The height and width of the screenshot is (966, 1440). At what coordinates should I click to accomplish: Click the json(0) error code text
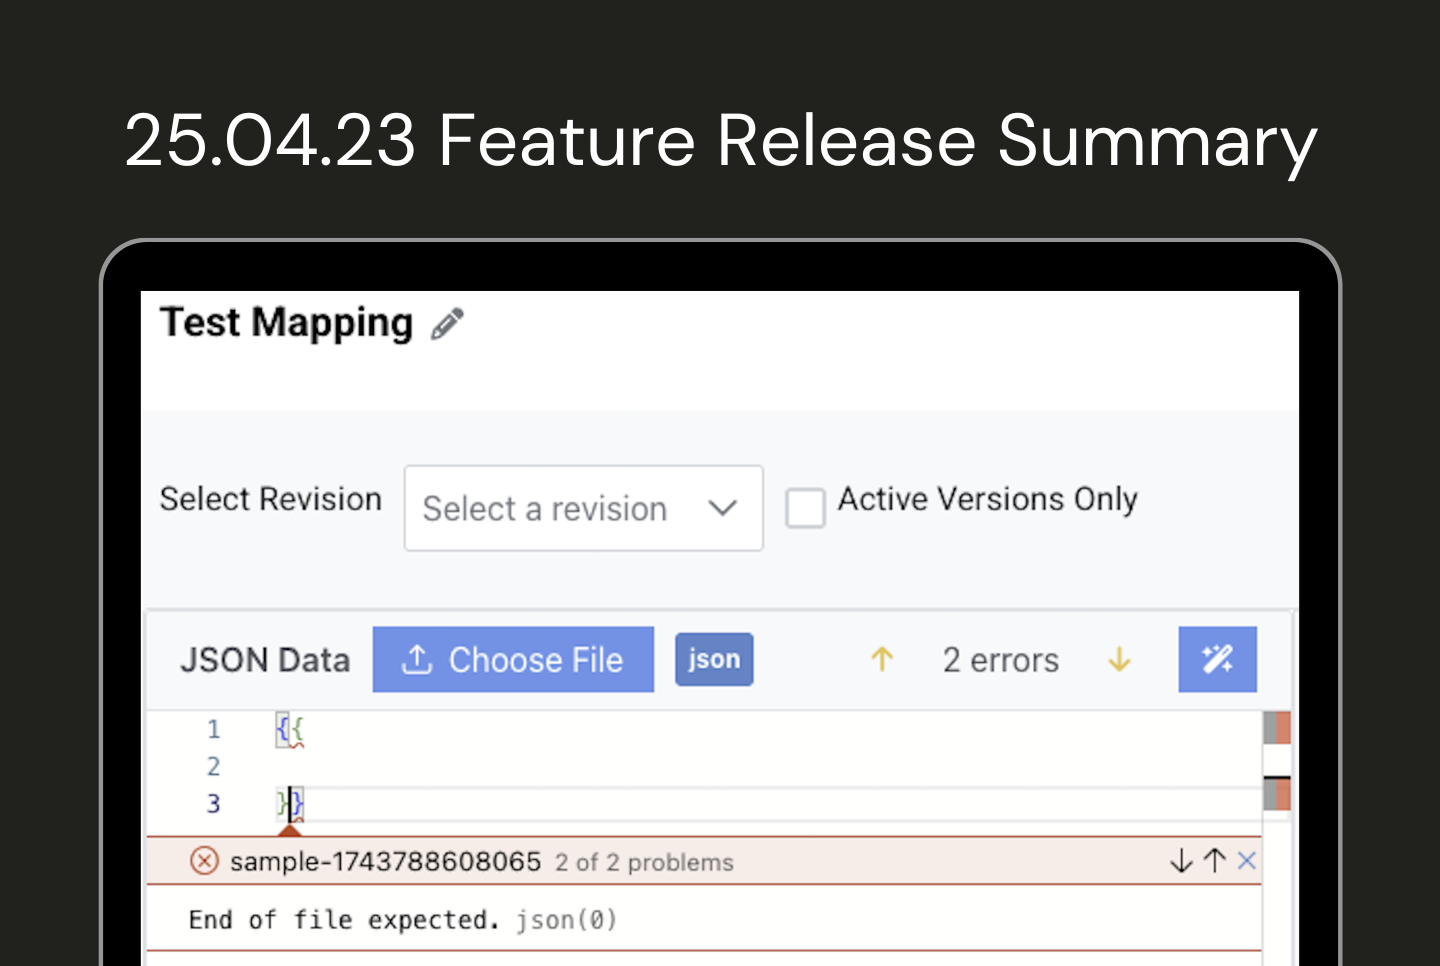[567, 920]
